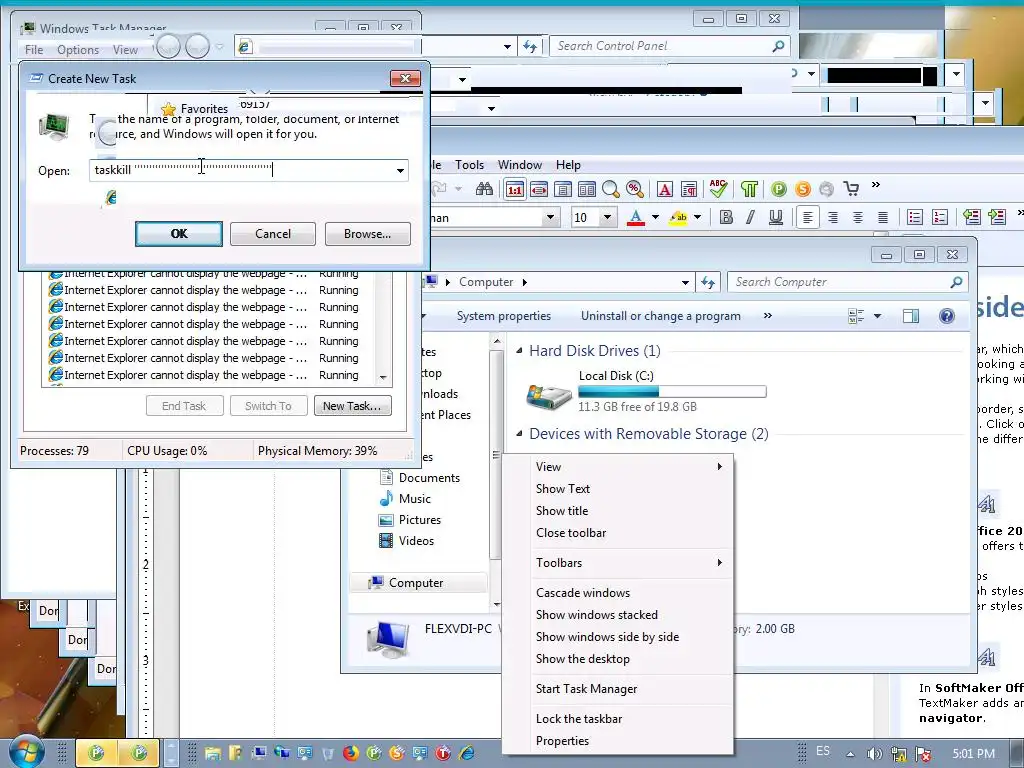Click the full page view icon

[562, 189]
